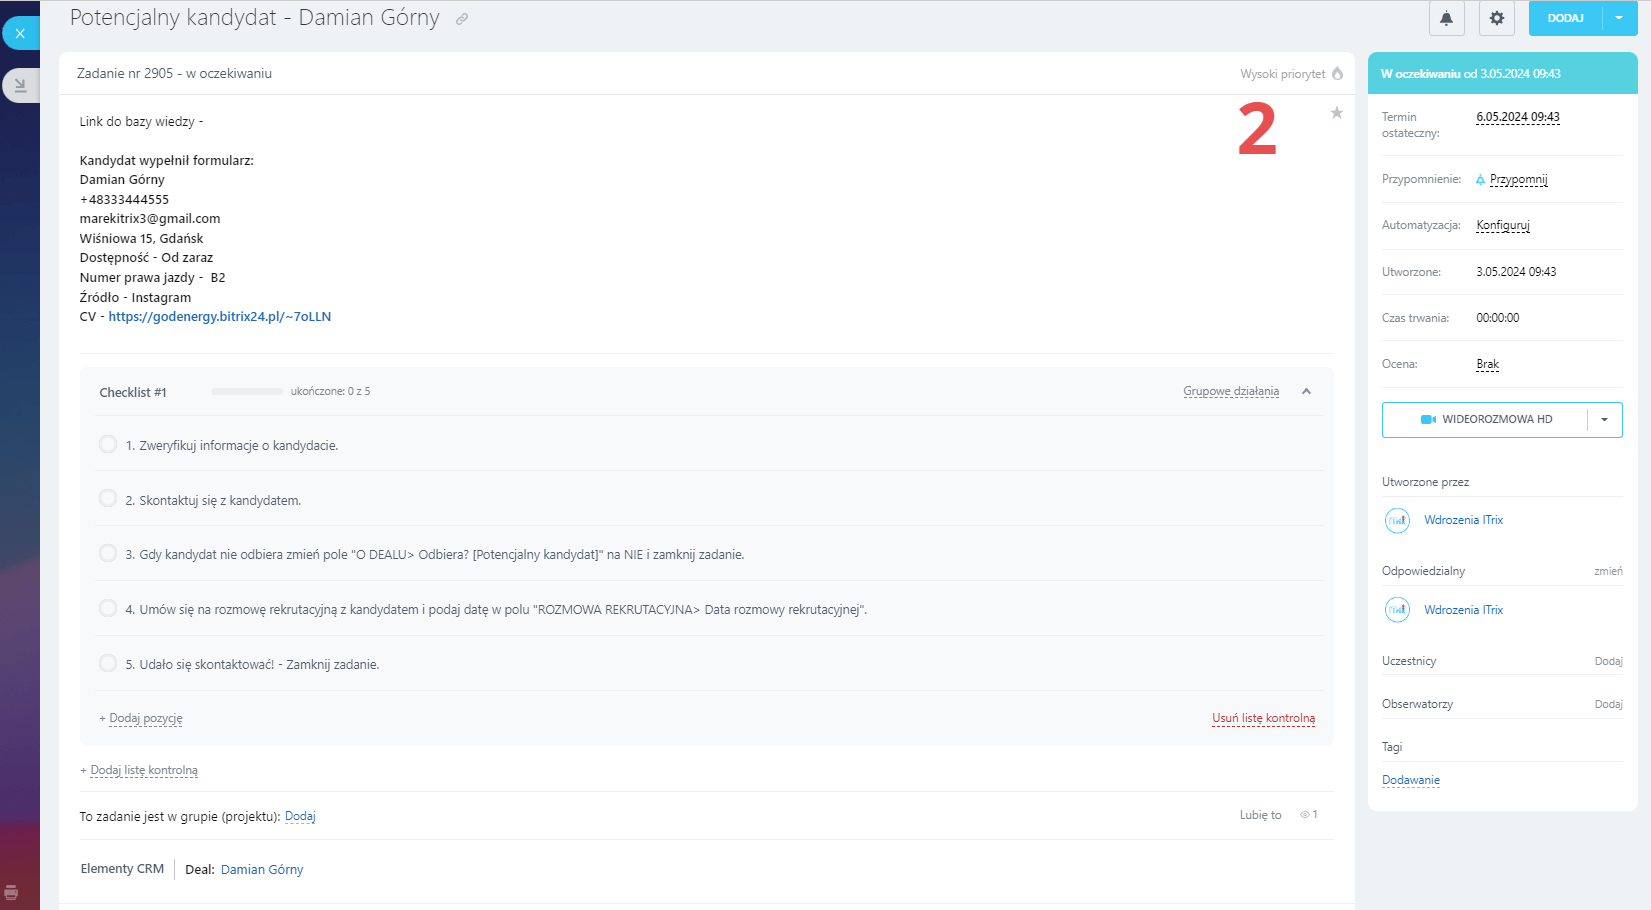Viewport: 1651px width, 910px height.
Task: Click Konfiguruj automation link
Action: (1502, 226)
